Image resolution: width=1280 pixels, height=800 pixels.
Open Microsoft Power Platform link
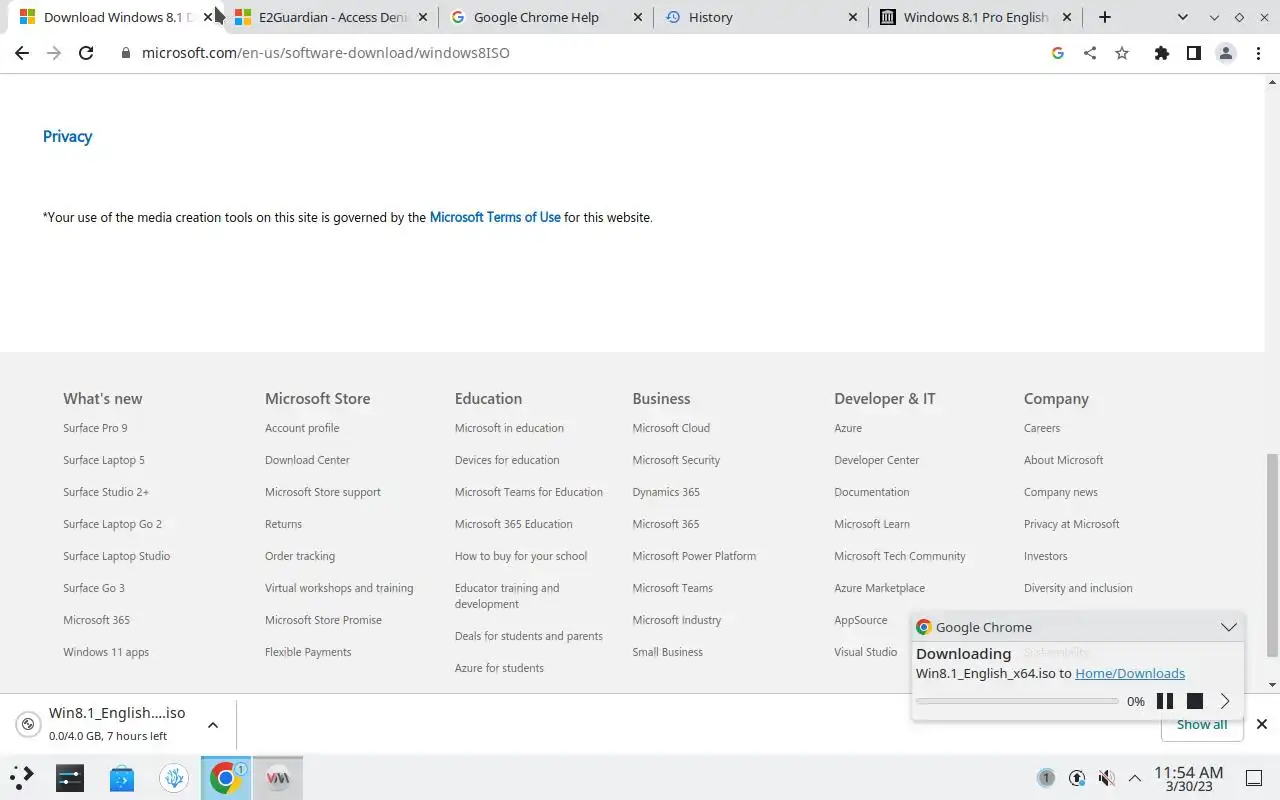[x=694, y=556]
